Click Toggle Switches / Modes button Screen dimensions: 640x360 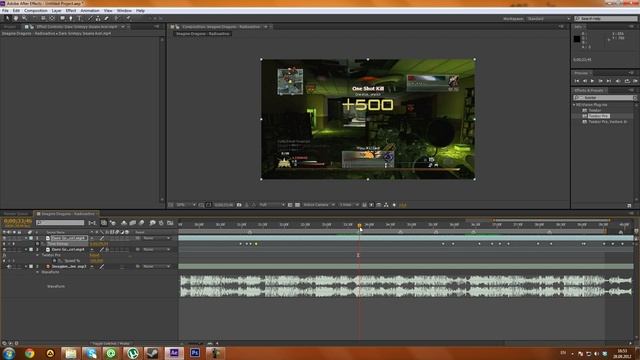point(111,344)
